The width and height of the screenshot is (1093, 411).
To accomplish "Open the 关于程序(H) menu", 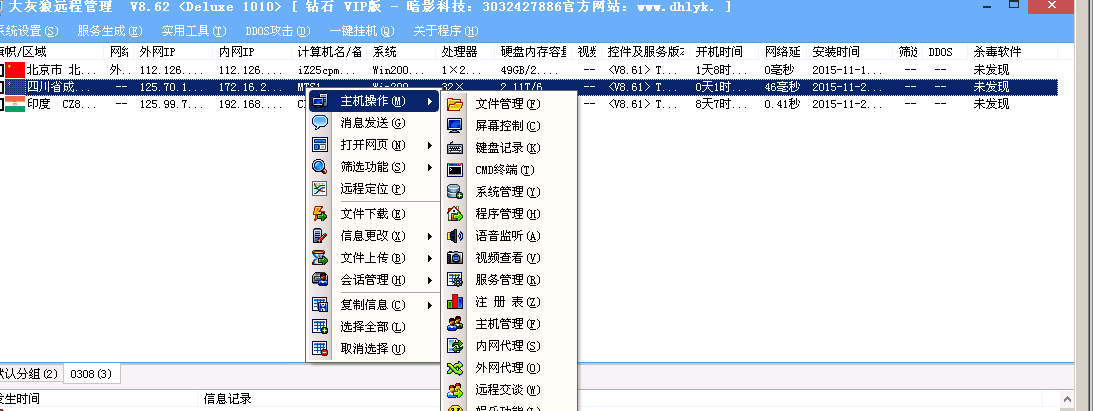I will pyautogui.click(x=446, y=31).
